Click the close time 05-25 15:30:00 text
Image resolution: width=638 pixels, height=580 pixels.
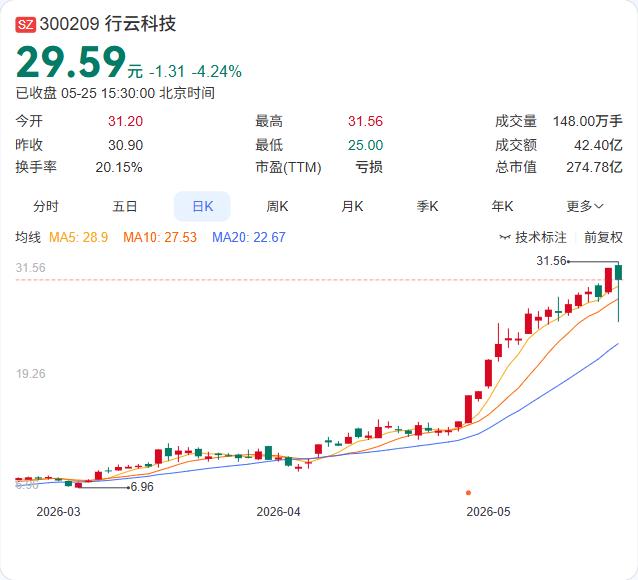click(x=108, y=93)
